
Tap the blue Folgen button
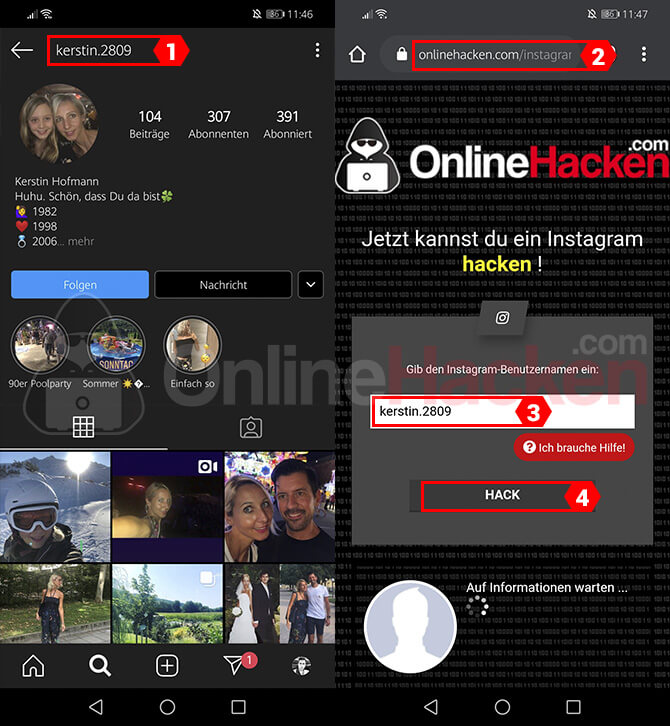pyautogui.click(x=80, y=284)
